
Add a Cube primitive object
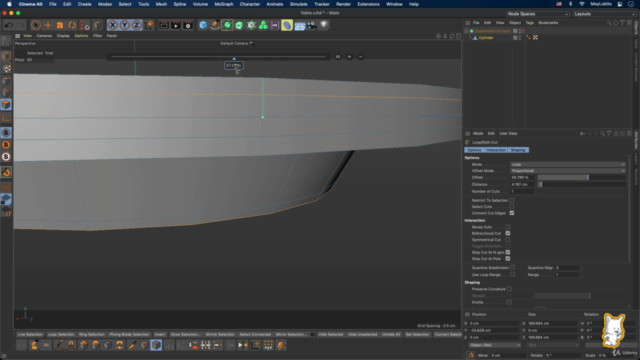tap(203, 25)
